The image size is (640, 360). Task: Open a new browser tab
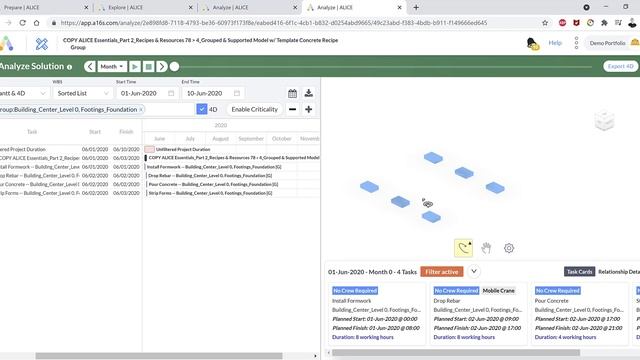tap(416, 7)
